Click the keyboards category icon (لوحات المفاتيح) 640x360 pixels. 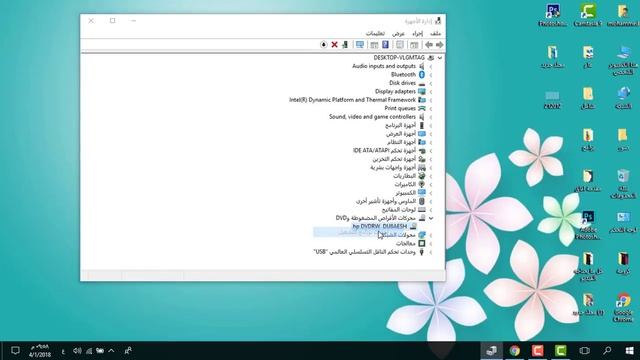(422, 210)
